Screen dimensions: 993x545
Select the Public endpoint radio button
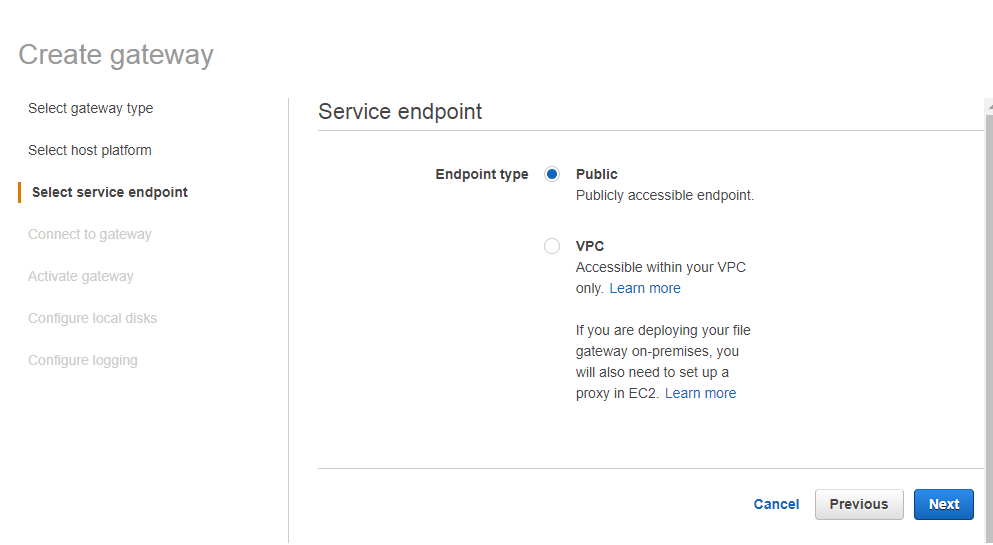pyautogui.click(x=552, y=174)
